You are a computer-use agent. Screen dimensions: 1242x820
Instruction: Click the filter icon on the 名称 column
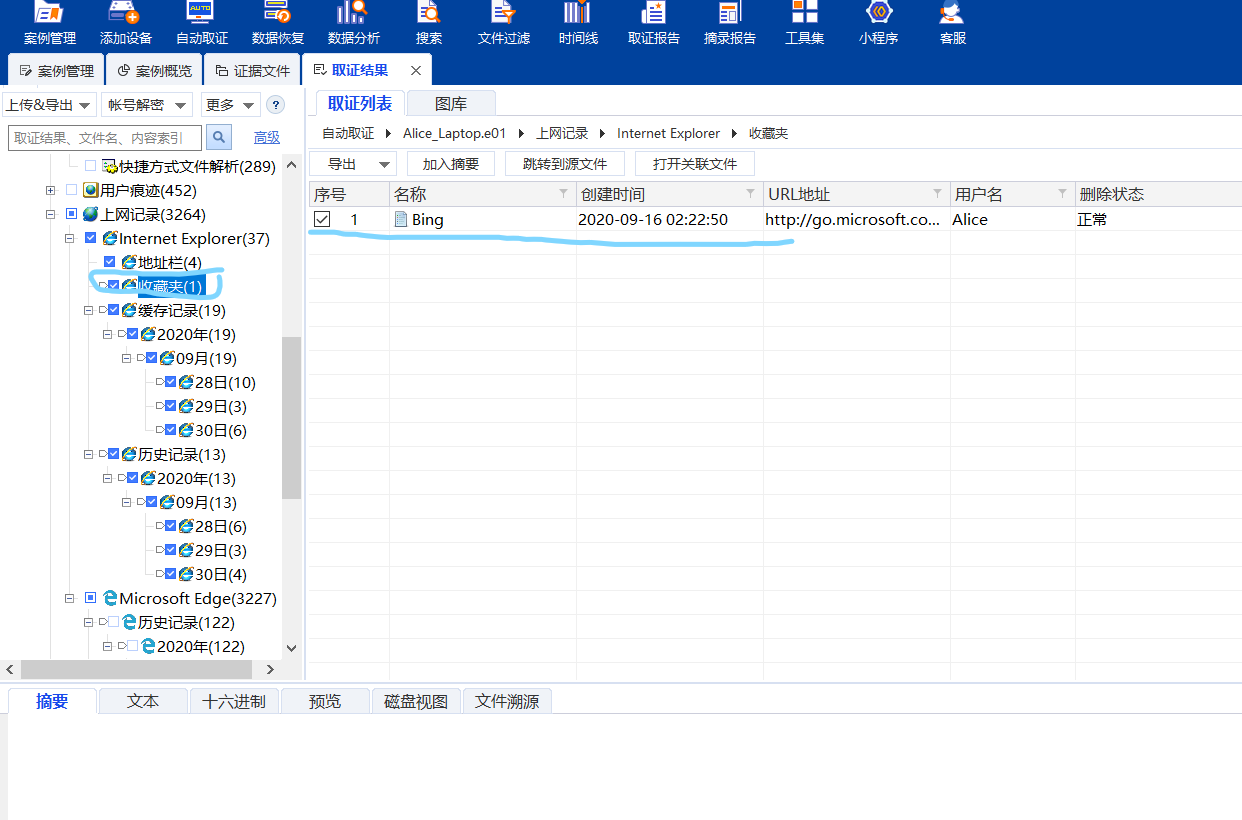coord(563,193)
